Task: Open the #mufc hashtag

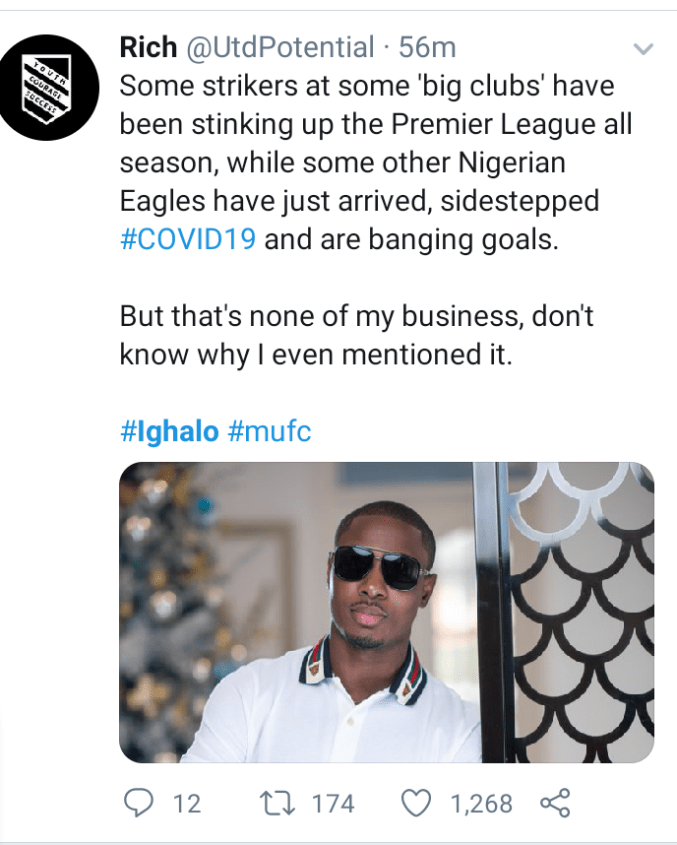Action: click(x=270, y=433)
